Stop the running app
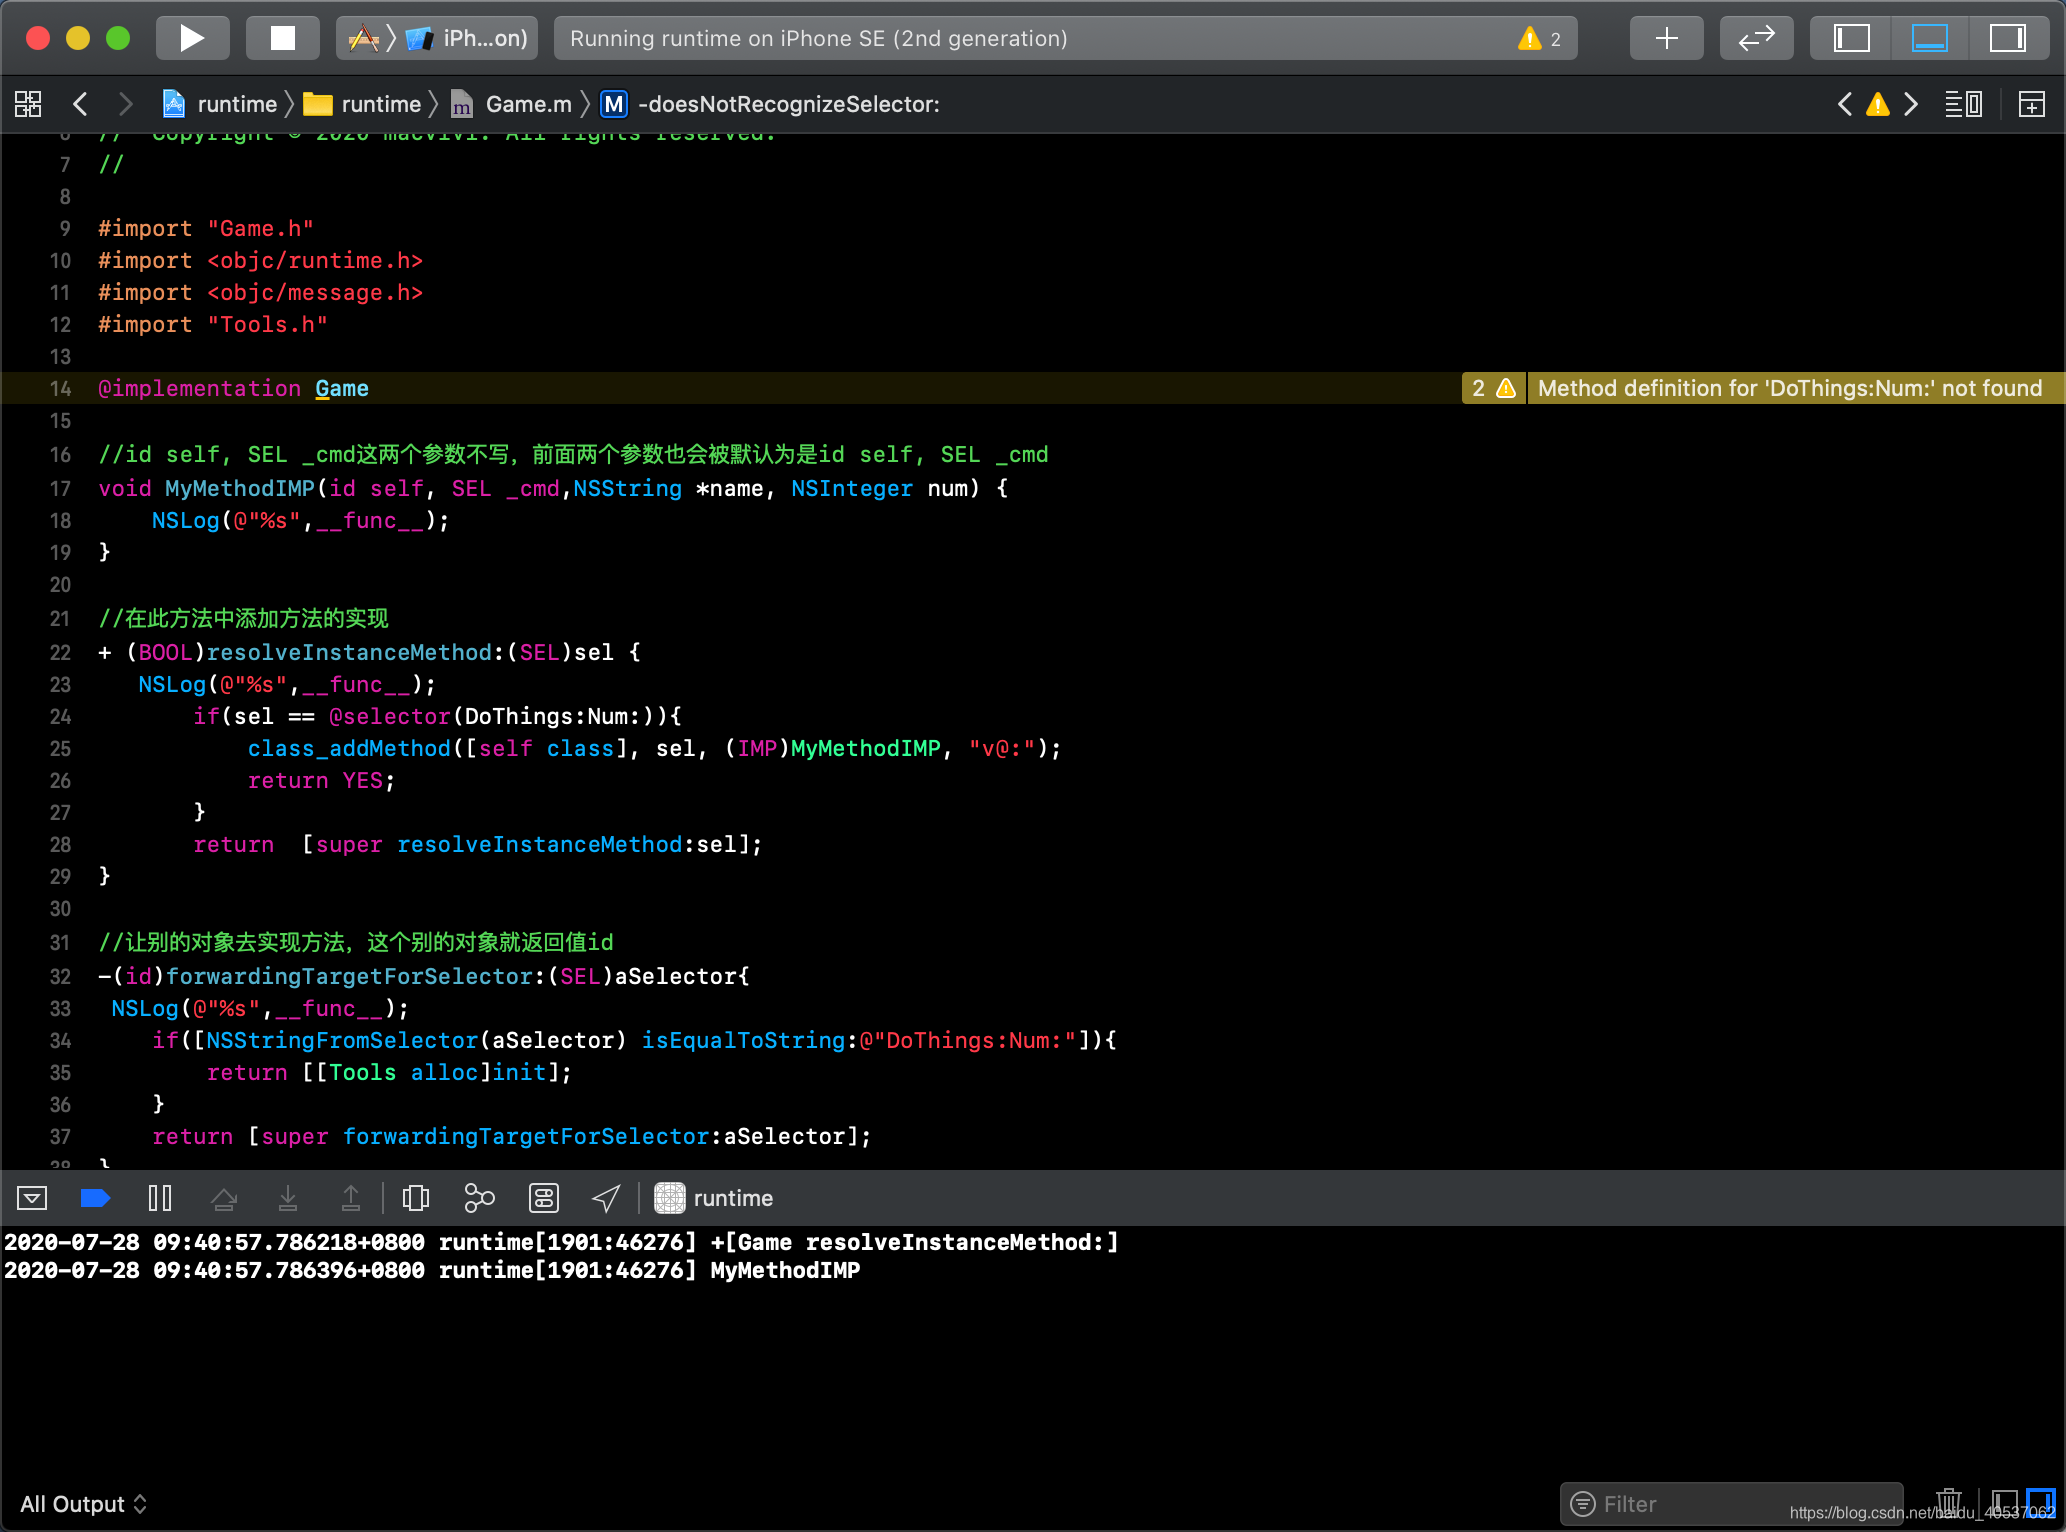Image resolution: width=2066 pixels, height=1532 pixels. coord(283,38)
